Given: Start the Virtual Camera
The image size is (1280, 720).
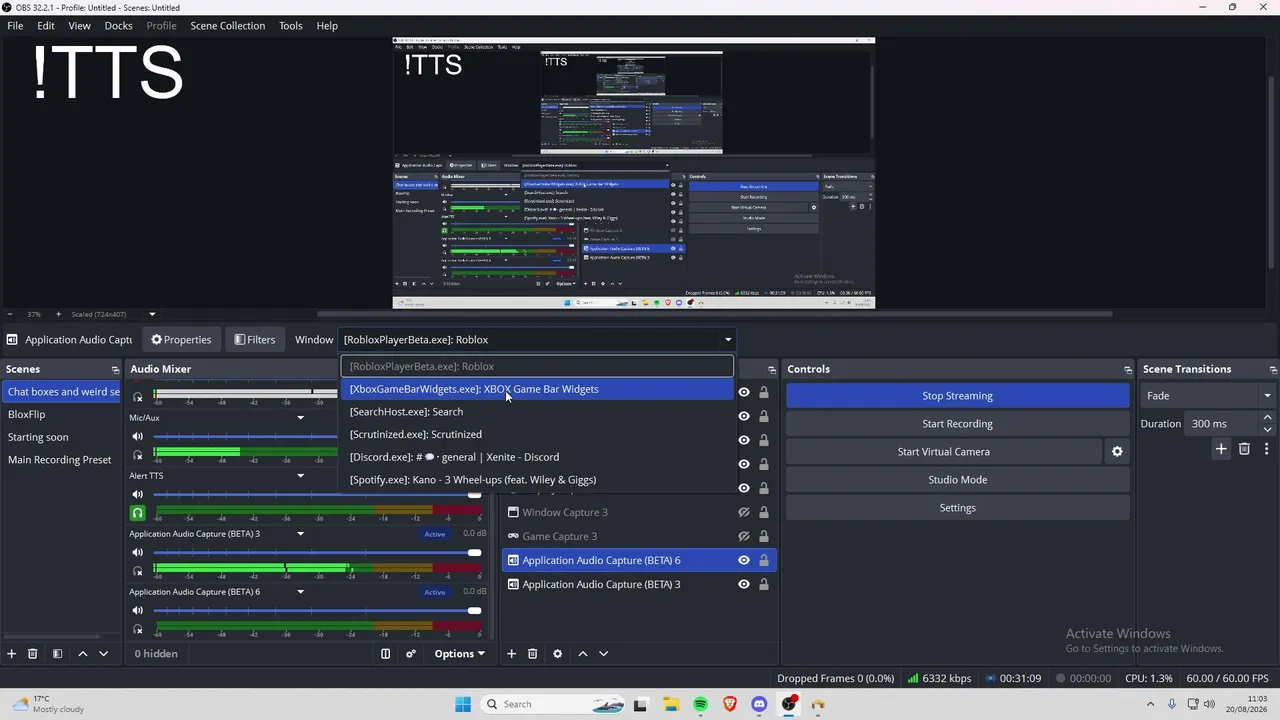Looking at the screenshot, I should coord(943,452).
